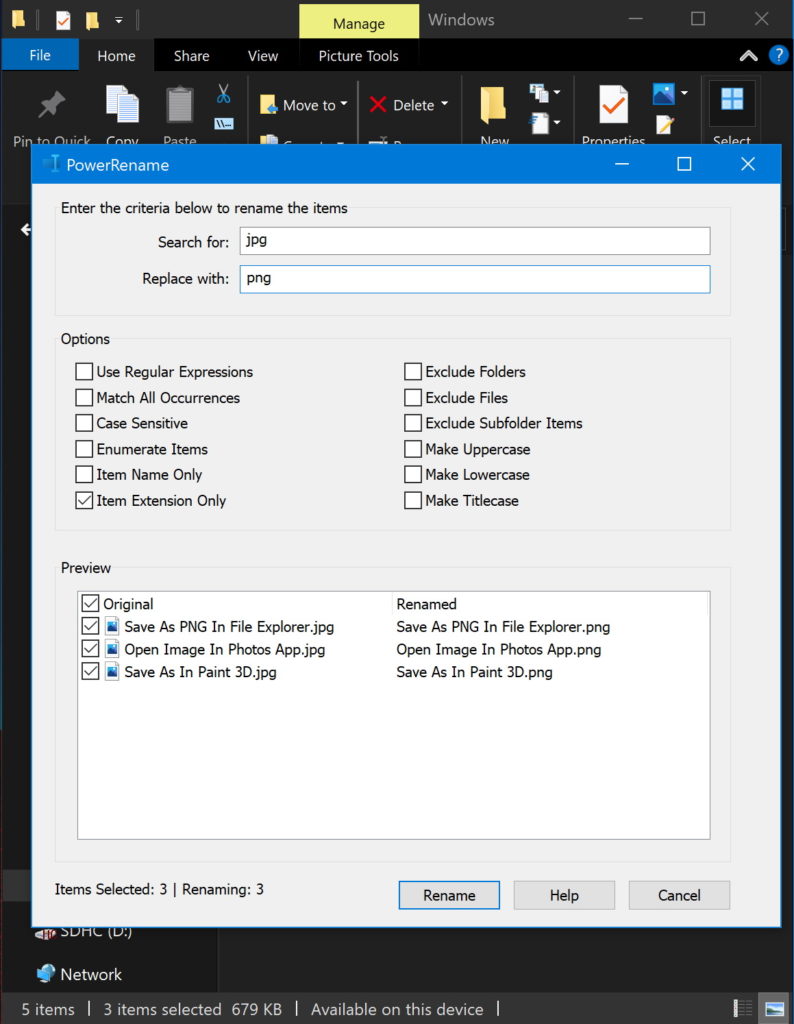Check the Make Titlecase option
Screen dimensions: 794x1024
pos(413,501)
